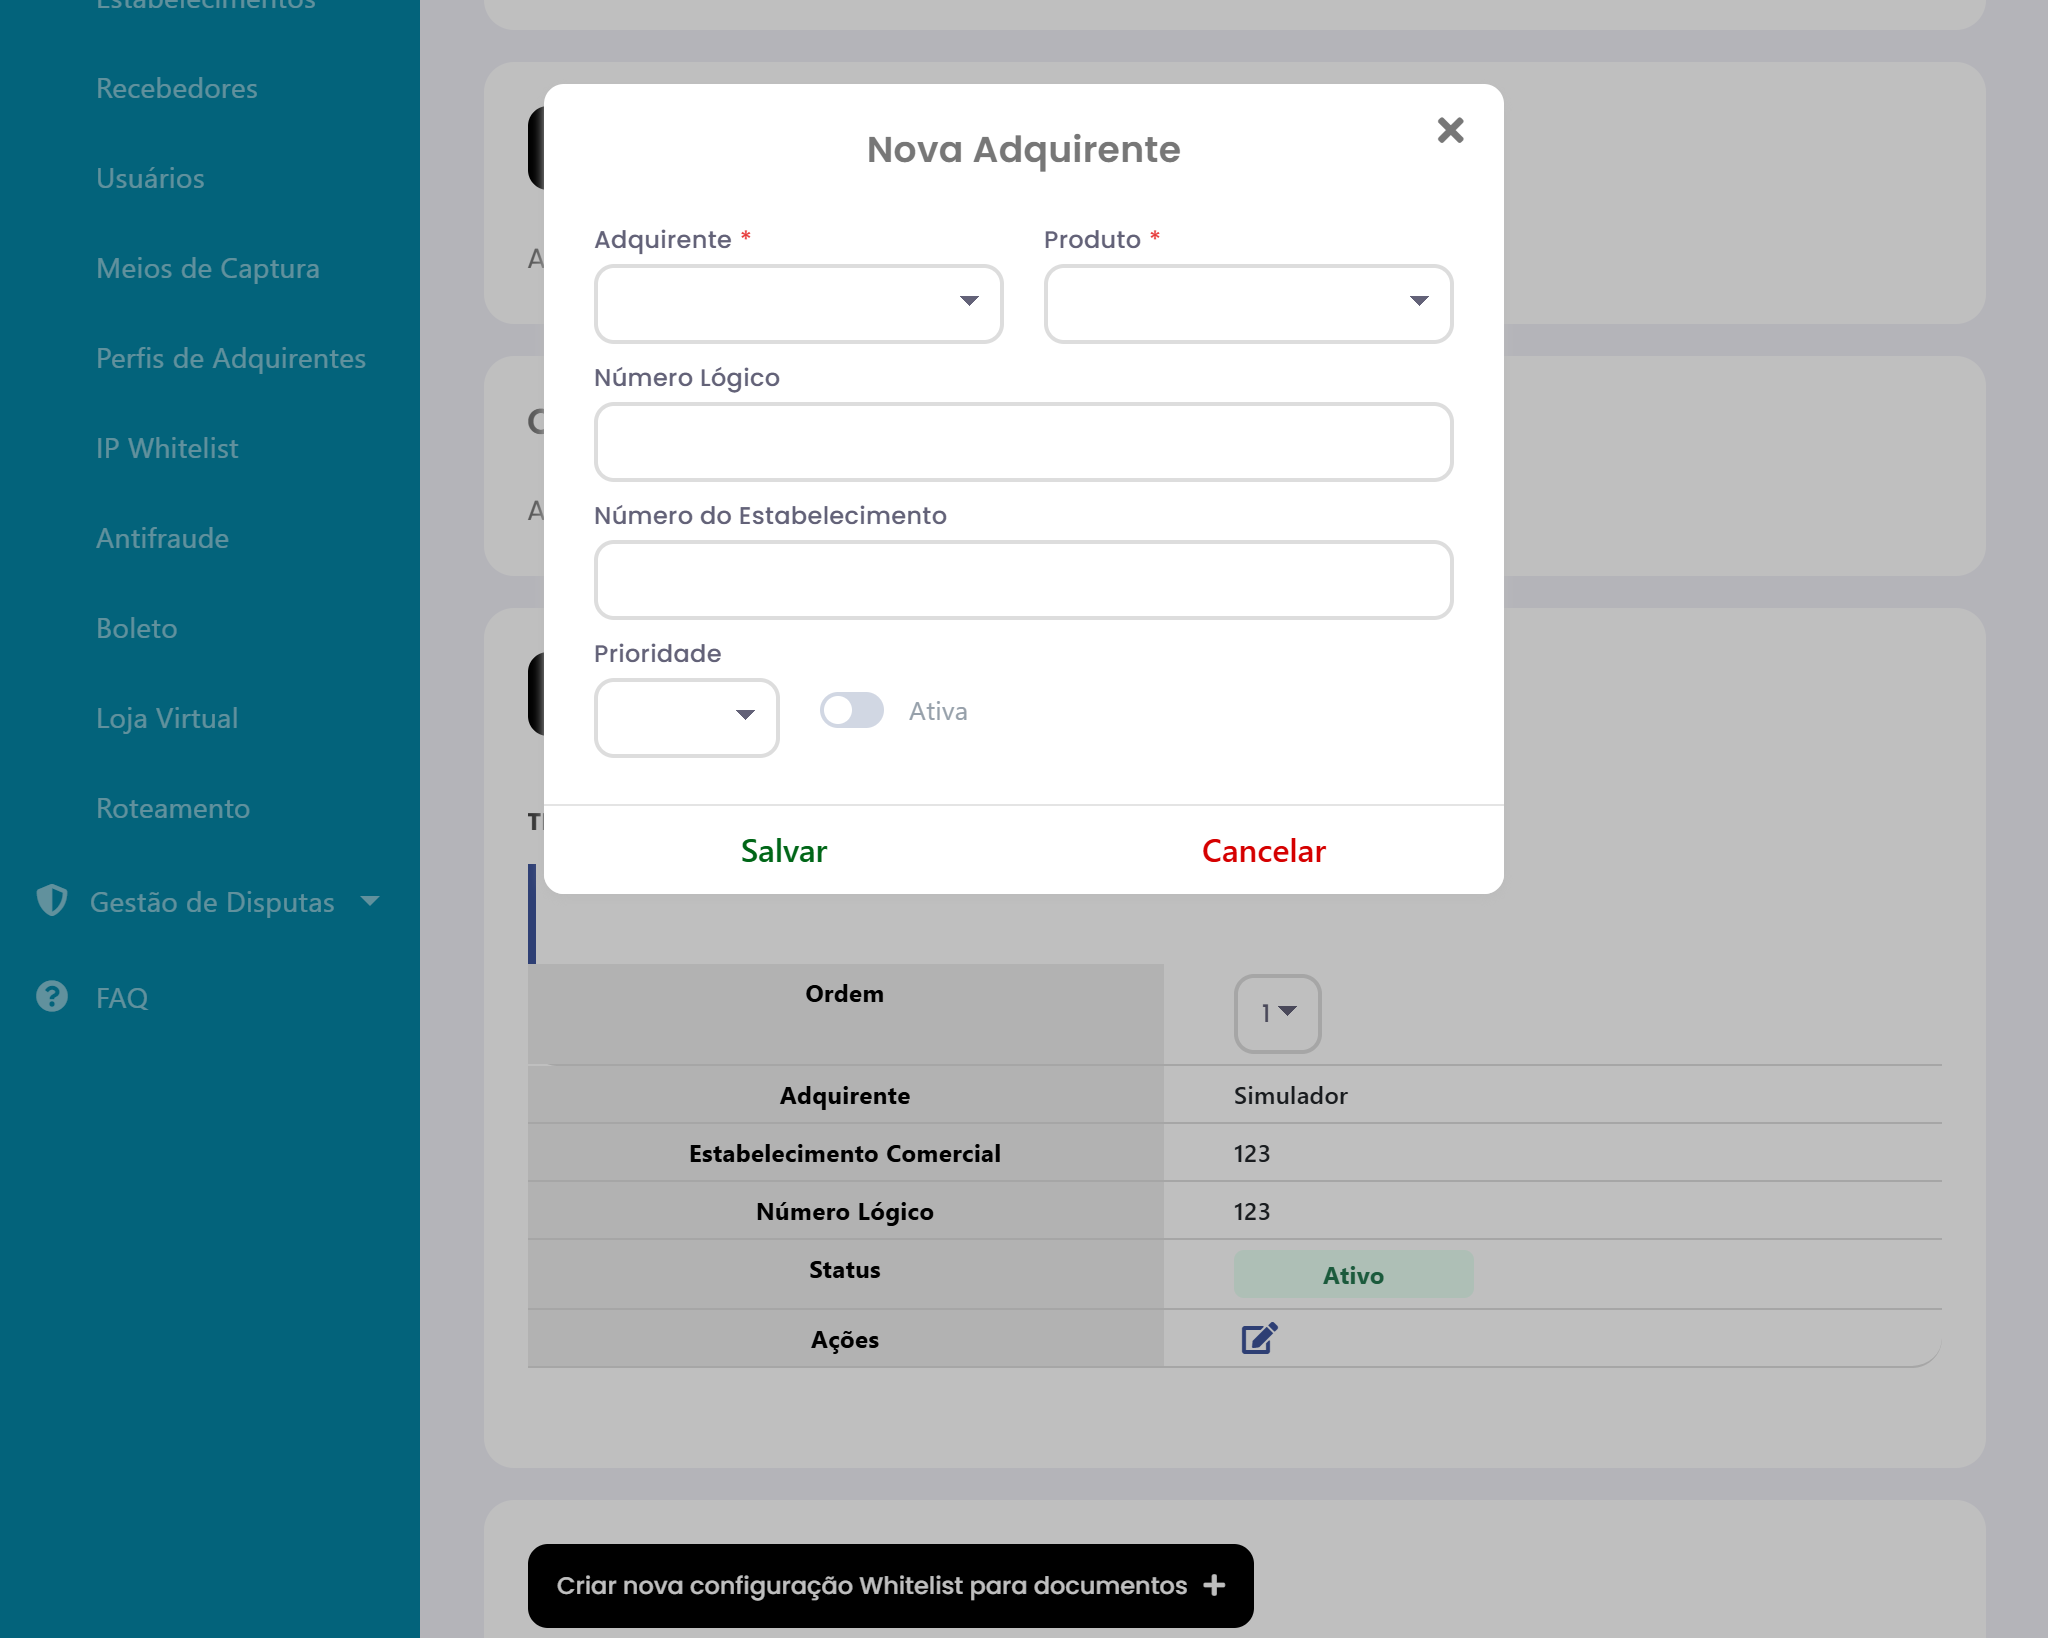Open the Adquirente dropdown
This screenshot has width=2048, height=1638.
[798, 303]
